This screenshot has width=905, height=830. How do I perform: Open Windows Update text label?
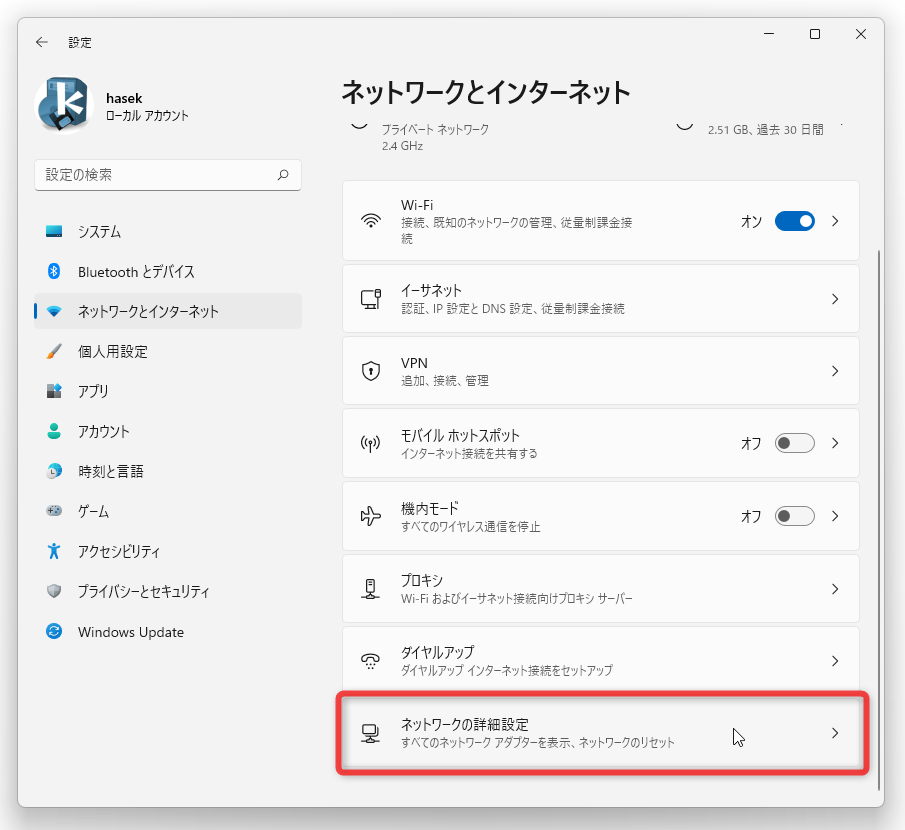click(131, 632)
